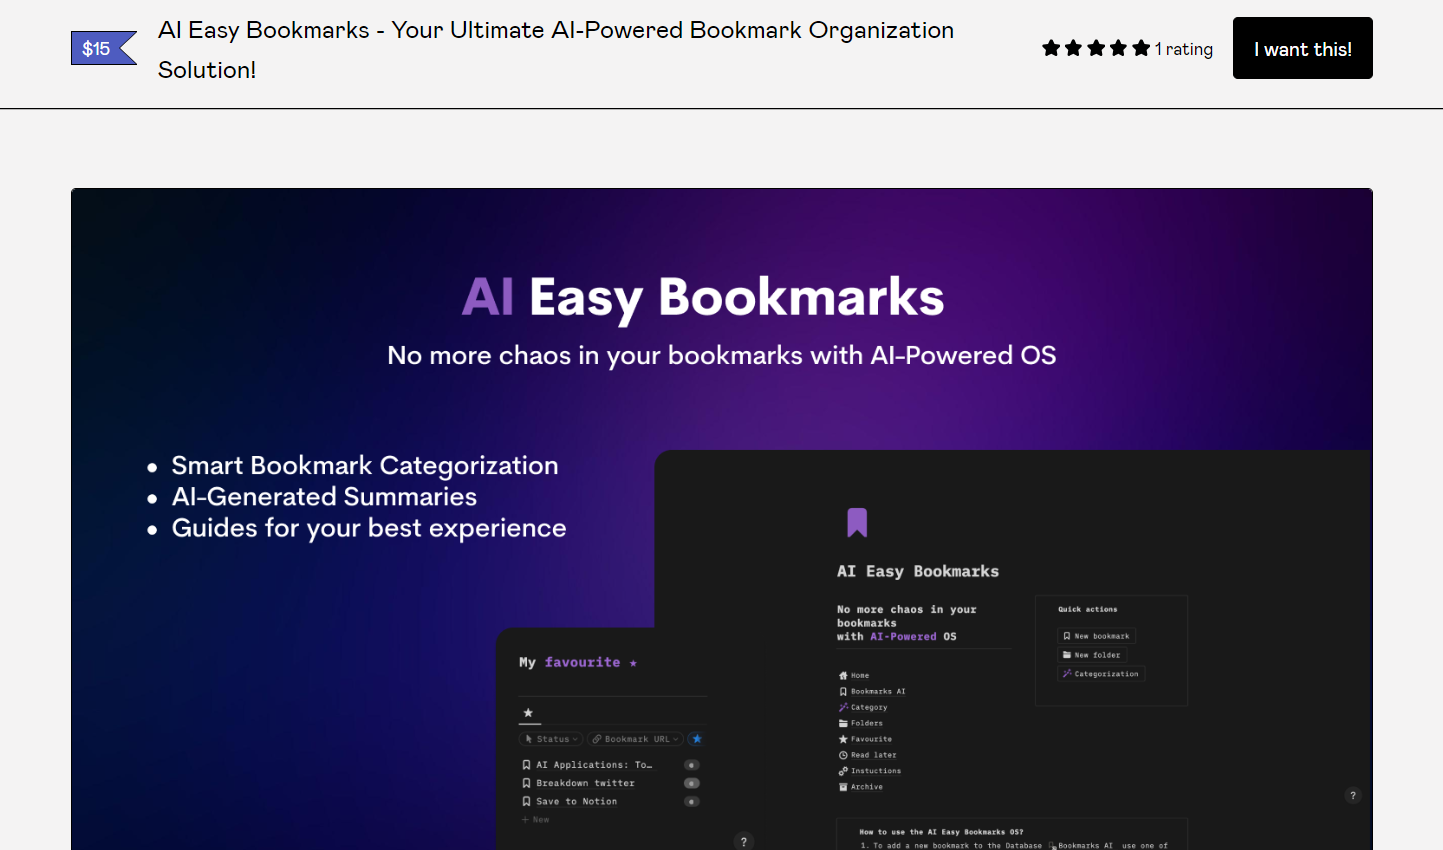The image size is (1443, 850).
Task: Switch to the starred view tab
Action: (x=529, y=712)
